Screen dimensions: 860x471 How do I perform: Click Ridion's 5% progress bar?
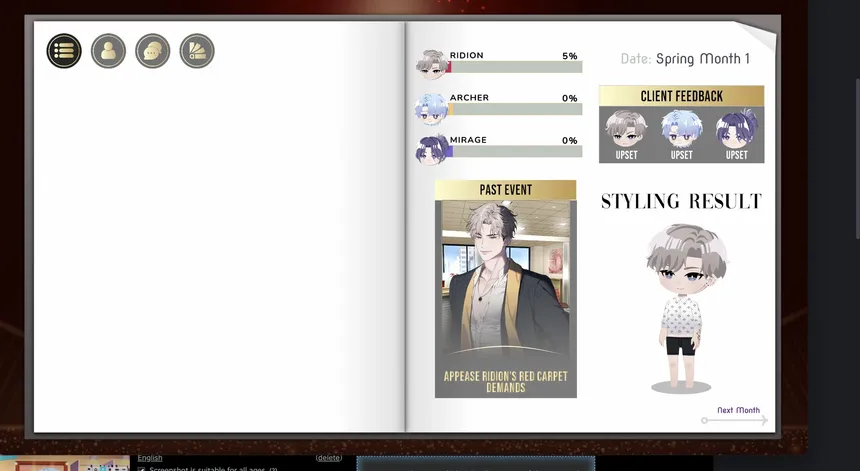coord(515,67)
